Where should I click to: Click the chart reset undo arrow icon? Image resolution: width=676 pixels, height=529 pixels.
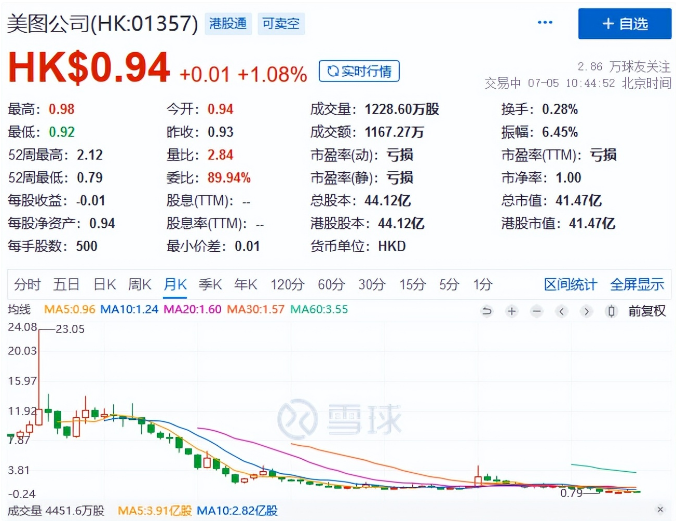[487, 311]
